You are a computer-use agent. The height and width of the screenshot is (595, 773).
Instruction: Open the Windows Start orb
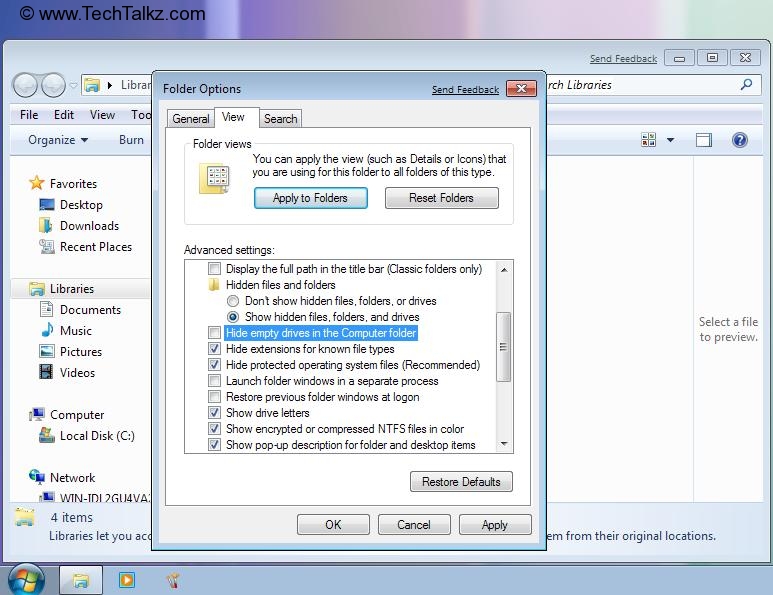tap(26, 580)
